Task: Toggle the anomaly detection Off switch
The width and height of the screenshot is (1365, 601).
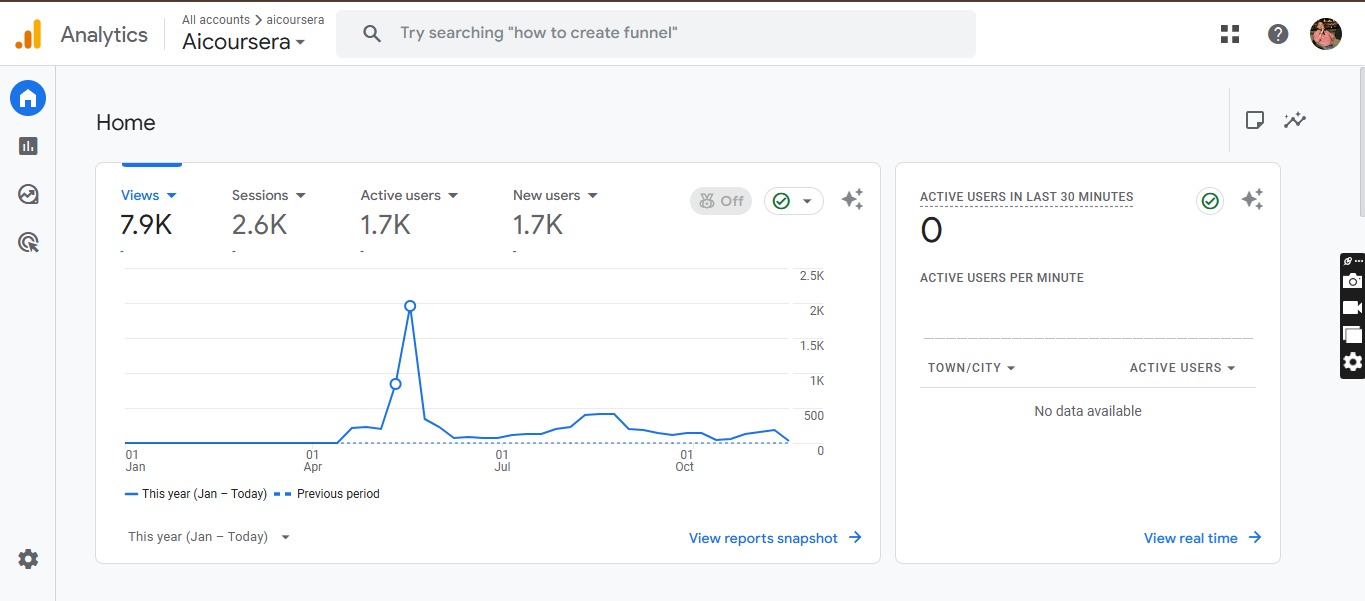Action: (x=721, y=201)
